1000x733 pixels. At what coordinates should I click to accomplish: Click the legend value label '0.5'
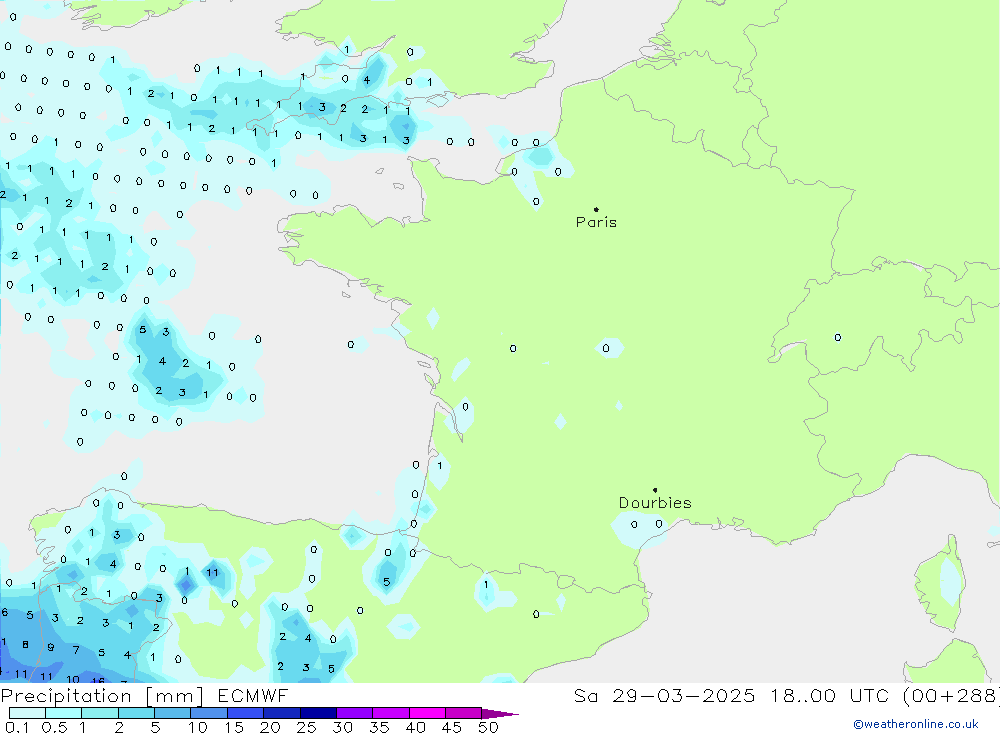[54, 727]
